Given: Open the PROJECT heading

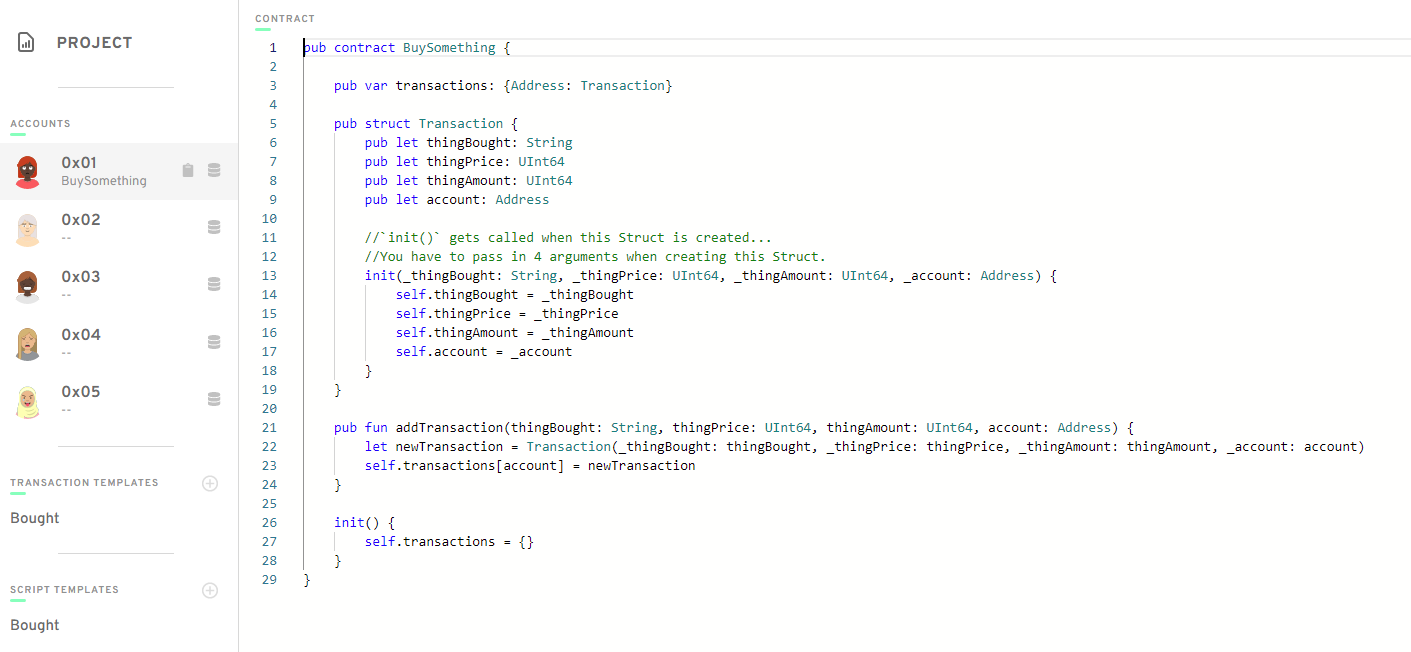Looking at the screenshot, I should (x=94, y=43).
